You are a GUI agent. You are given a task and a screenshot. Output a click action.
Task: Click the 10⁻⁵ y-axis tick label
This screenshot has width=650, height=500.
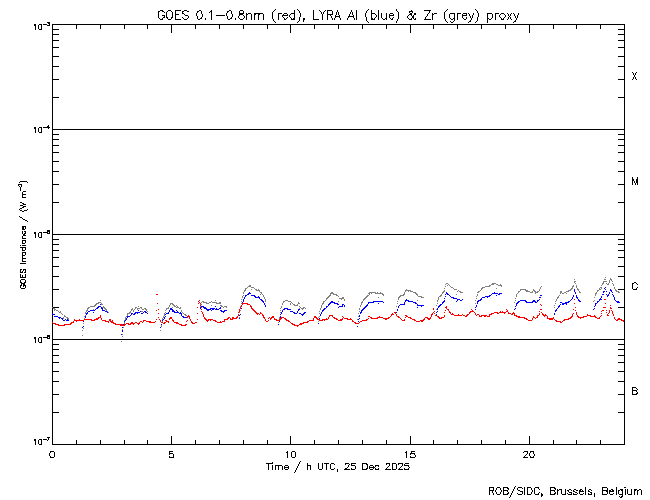[x=37, y=234]
